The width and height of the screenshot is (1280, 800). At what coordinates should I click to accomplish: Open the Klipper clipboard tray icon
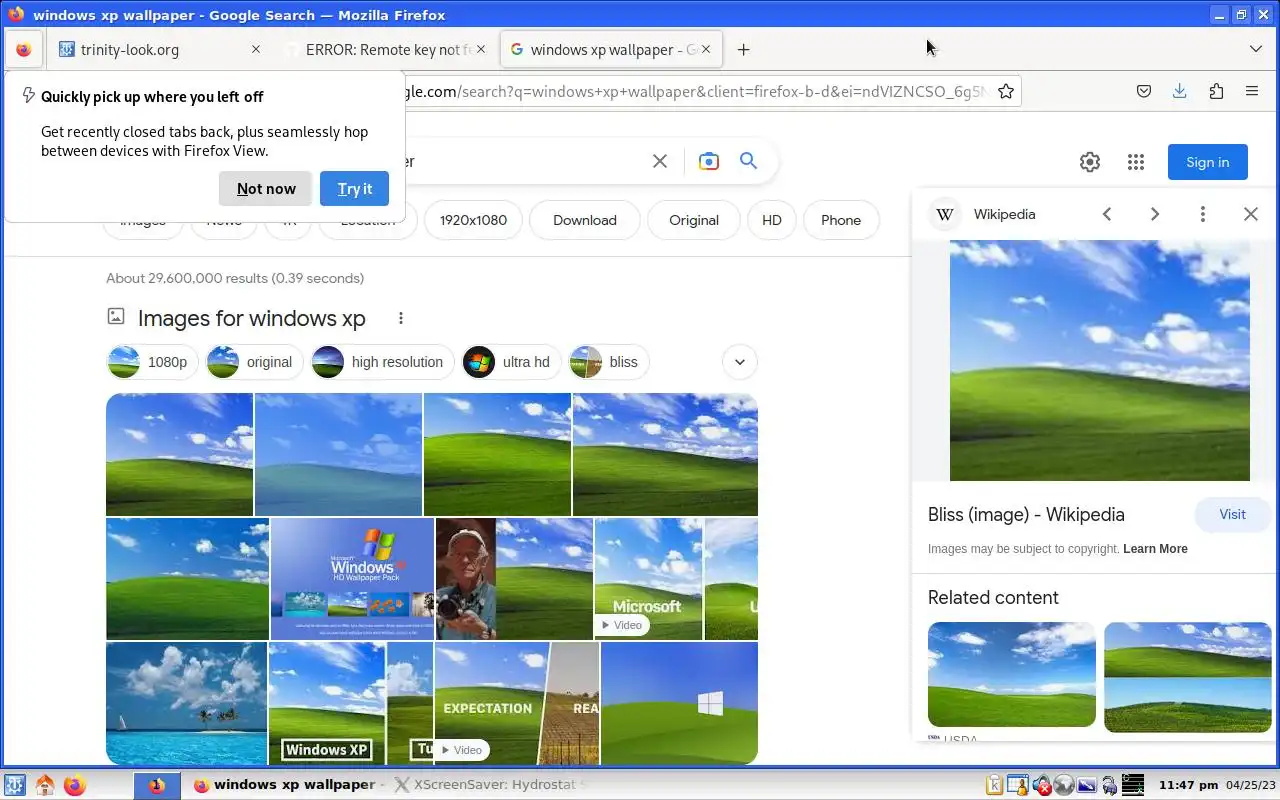(995, 785)
